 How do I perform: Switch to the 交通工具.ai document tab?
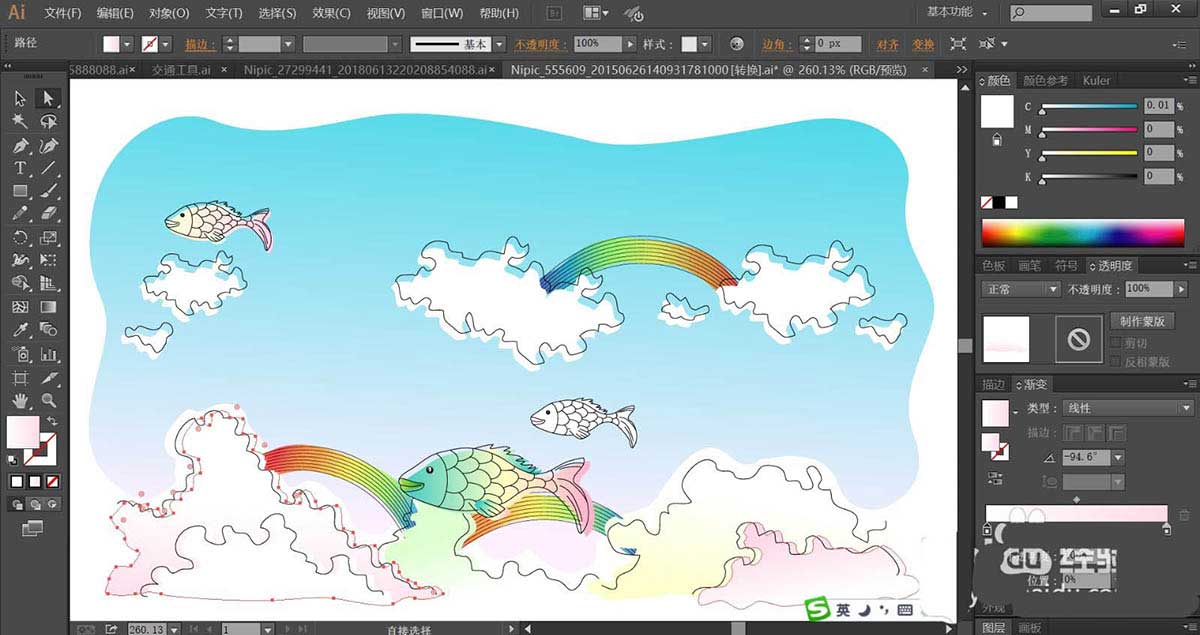coord(181,70)
